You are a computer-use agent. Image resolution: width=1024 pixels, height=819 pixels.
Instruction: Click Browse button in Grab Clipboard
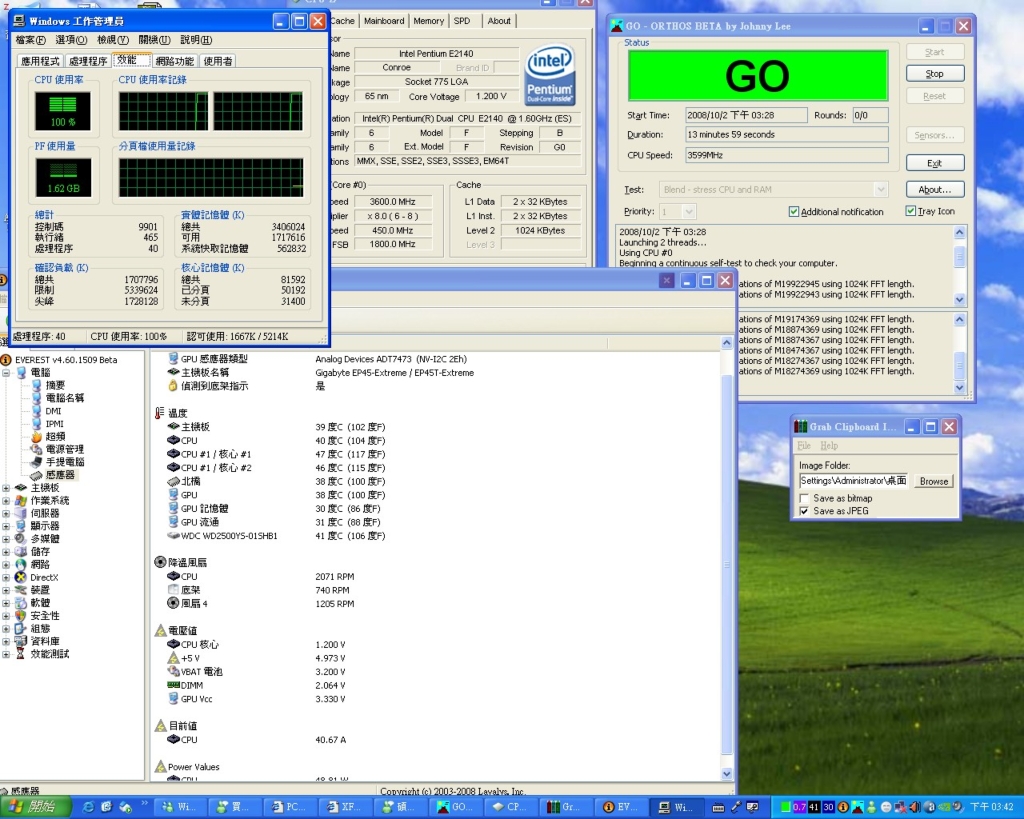click(934, 481)
